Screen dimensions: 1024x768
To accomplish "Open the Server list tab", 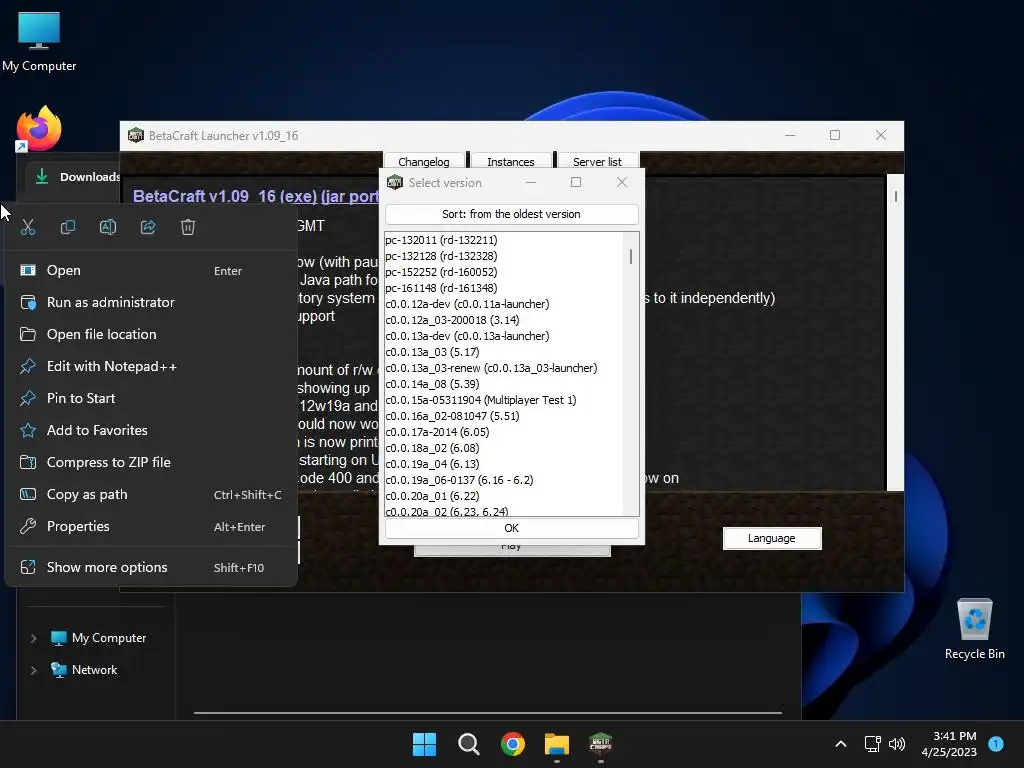I will point(598,161).
